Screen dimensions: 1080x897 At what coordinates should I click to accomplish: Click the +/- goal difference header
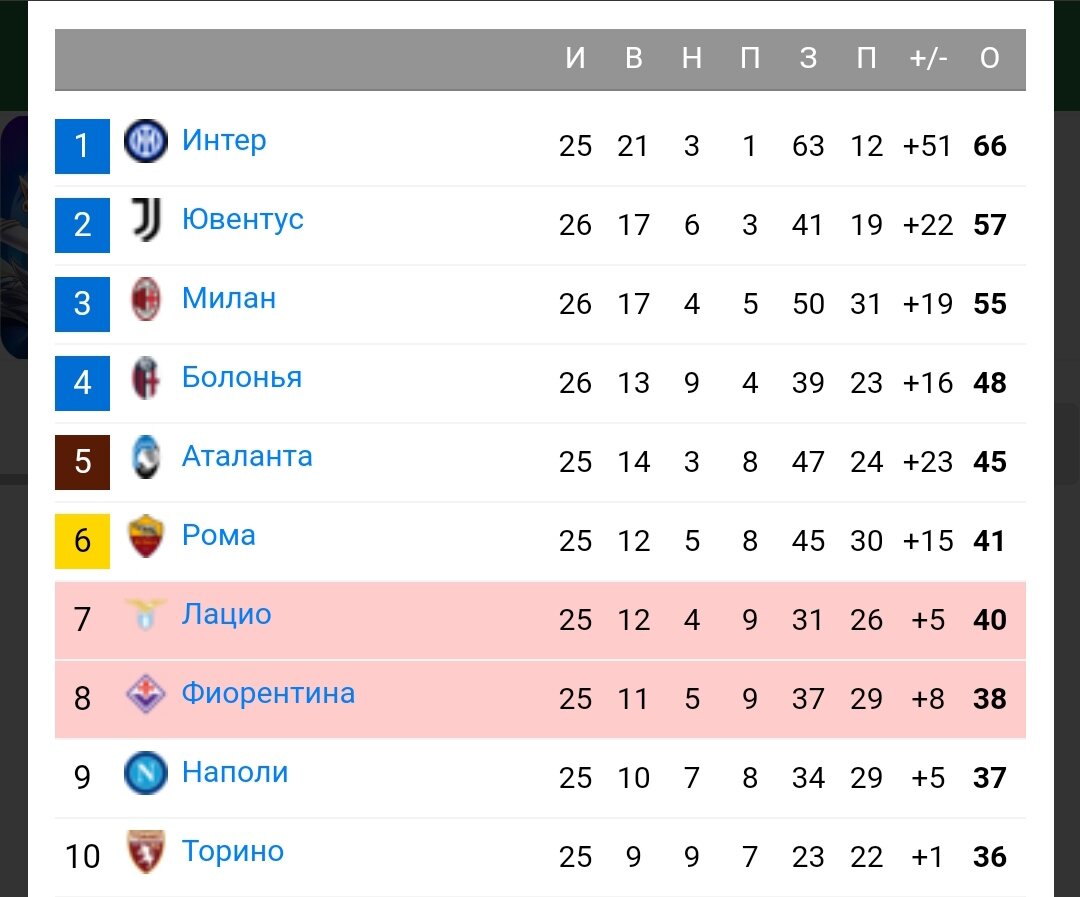[x=928, y=58]
